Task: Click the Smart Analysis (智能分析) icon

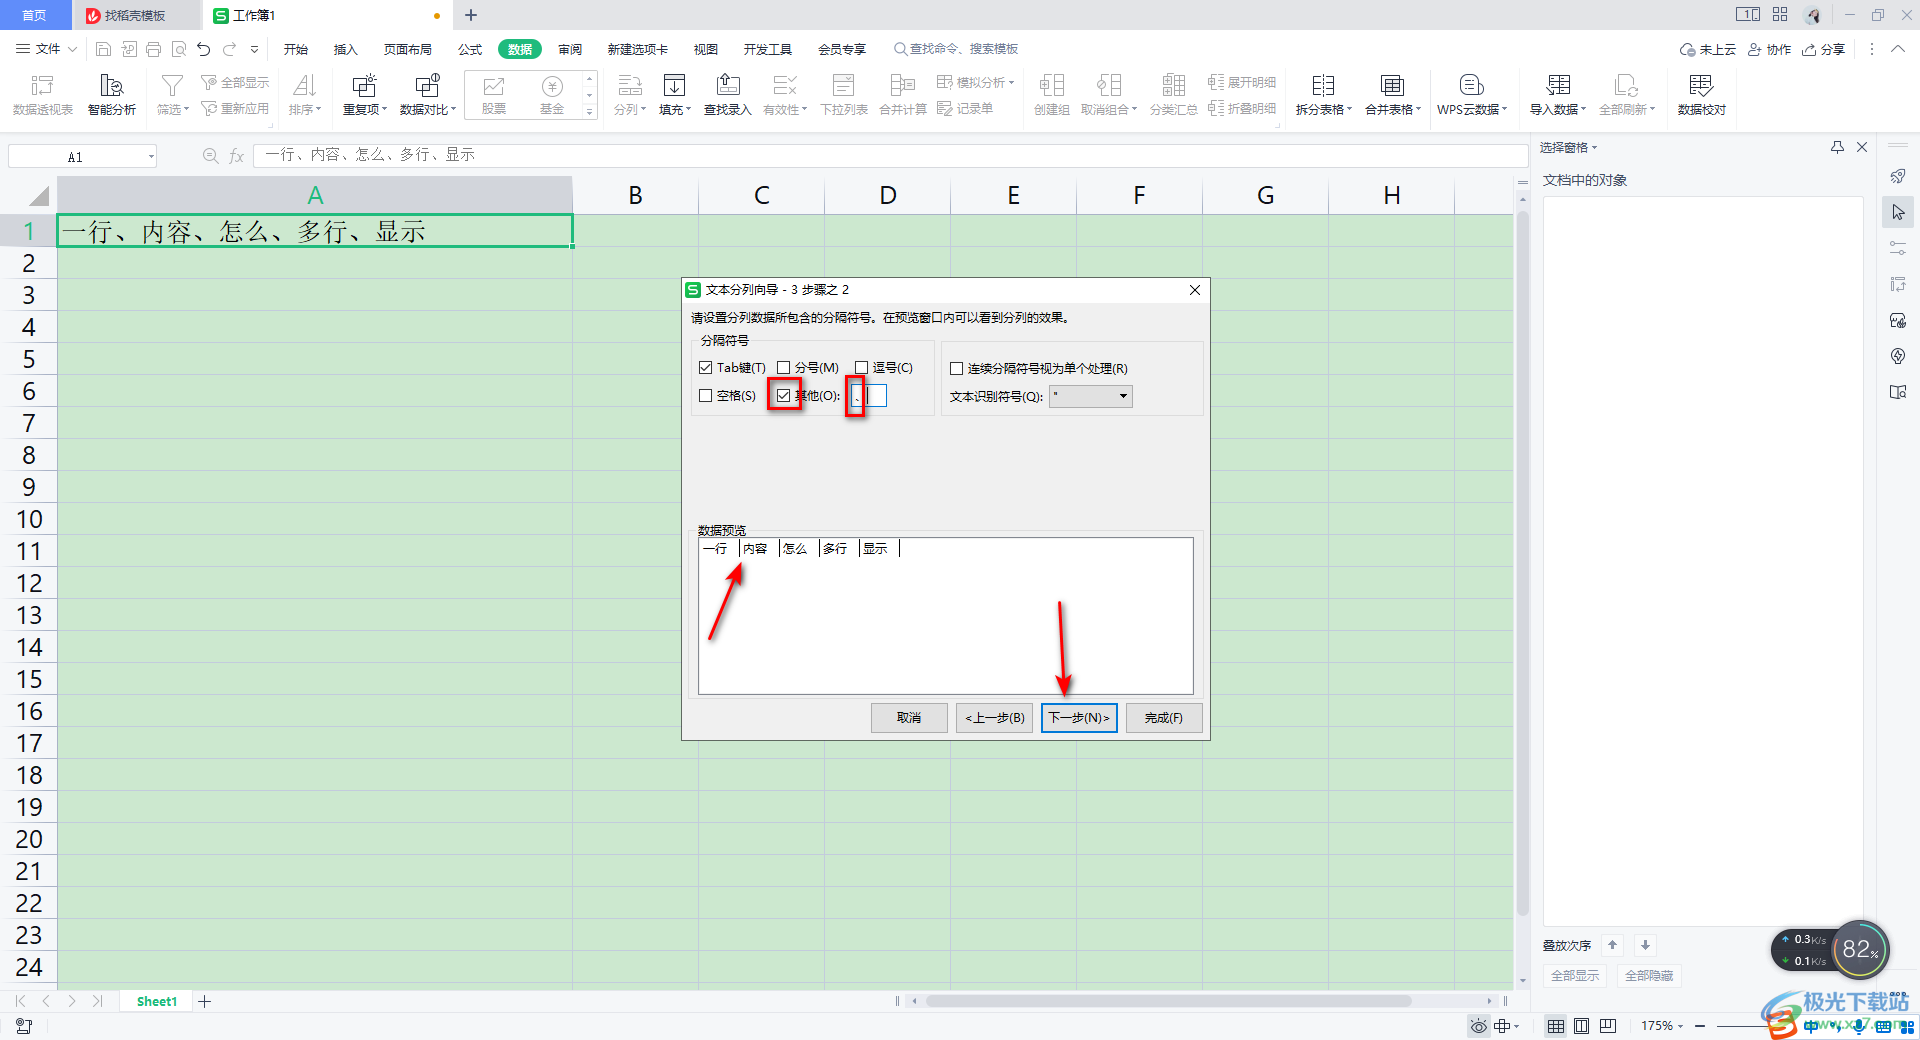Action: (x=112, y=95)
